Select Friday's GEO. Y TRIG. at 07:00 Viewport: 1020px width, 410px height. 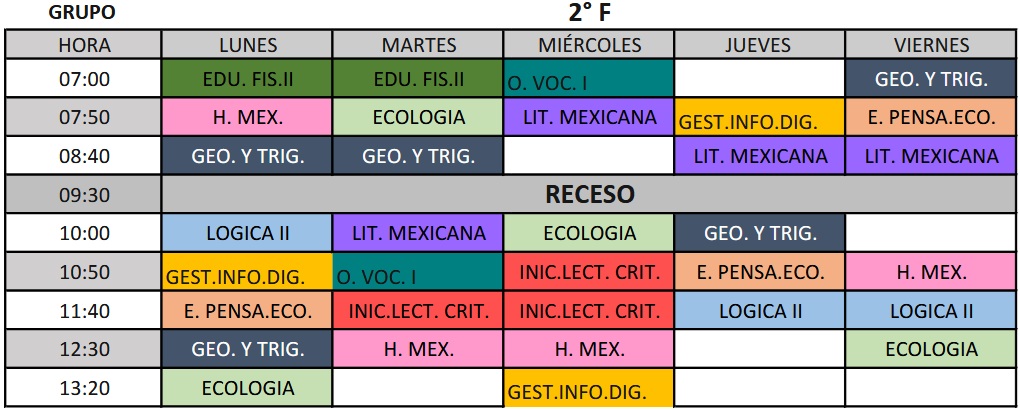(931, 79)
